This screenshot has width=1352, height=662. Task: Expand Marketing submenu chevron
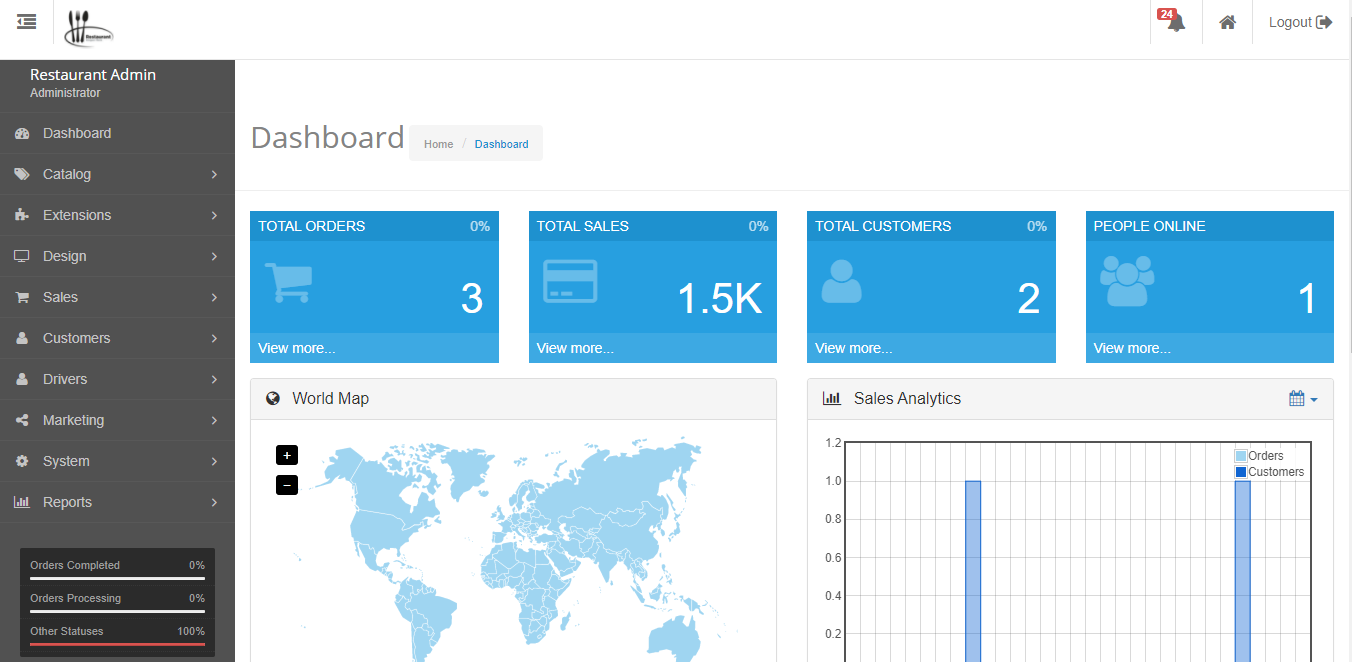[x=214, y=420]
